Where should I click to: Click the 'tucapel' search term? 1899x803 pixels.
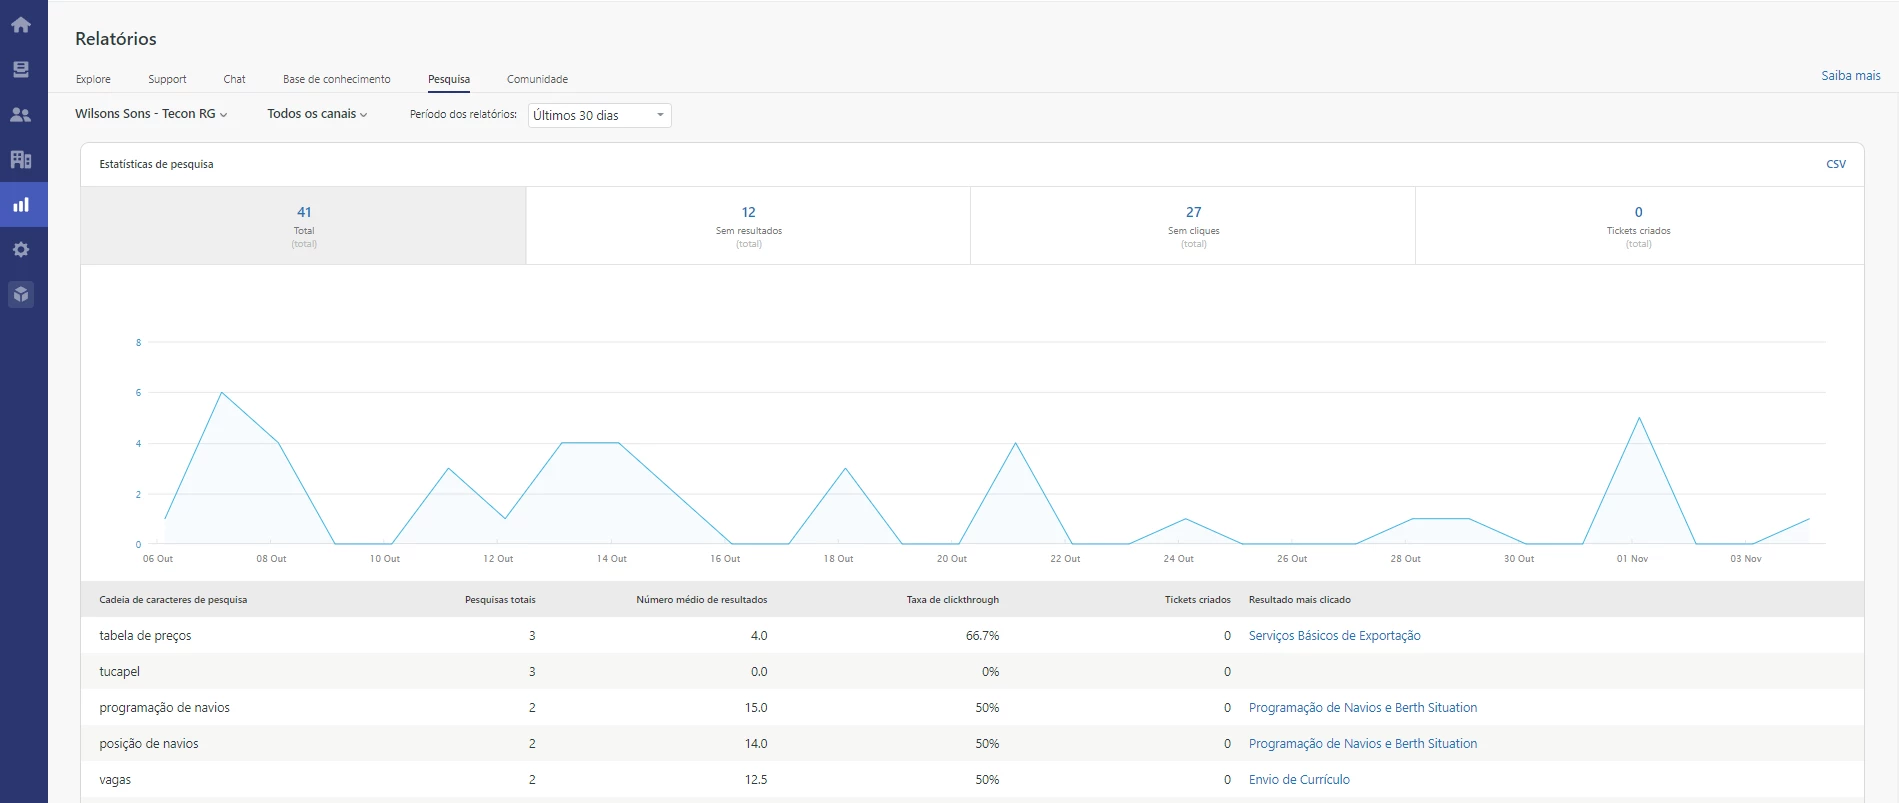coord(119,672)
